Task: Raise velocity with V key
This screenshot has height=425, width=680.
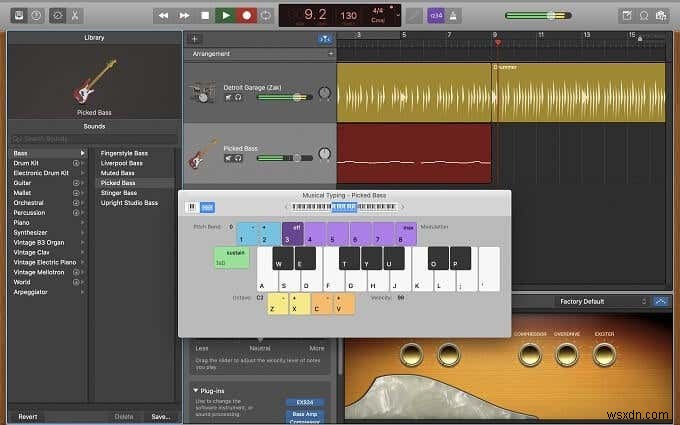Action: pos(344,303)
